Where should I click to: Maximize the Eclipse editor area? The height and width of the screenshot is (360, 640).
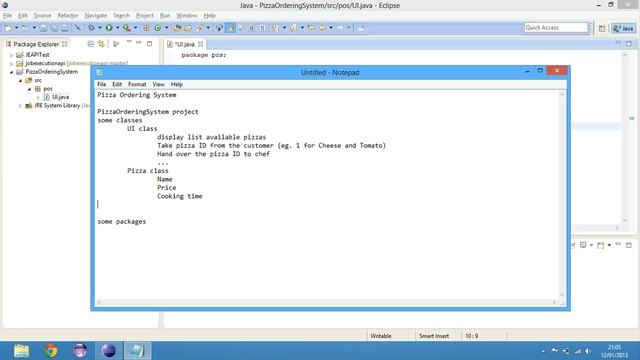click(x=629, y=43)
